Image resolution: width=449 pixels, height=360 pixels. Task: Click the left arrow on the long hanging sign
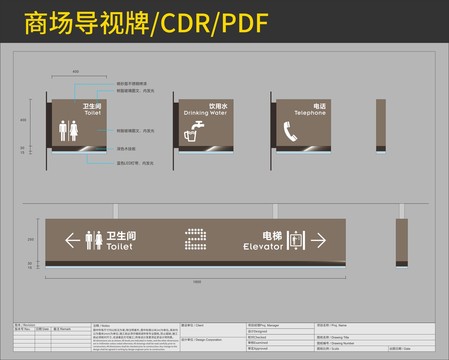click(72, 240)
